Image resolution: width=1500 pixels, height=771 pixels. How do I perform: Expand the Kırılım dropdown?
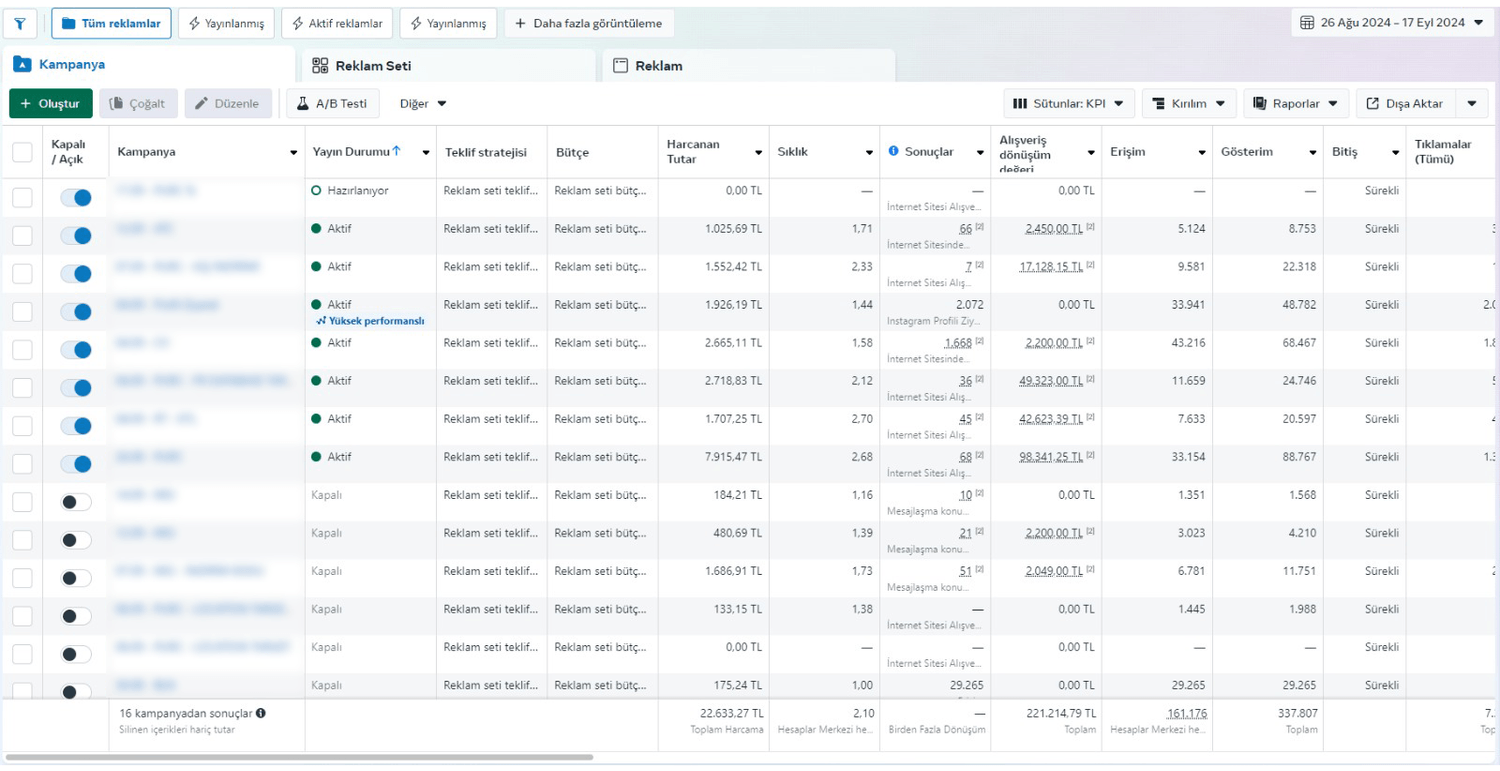[x=1188, y=104]
